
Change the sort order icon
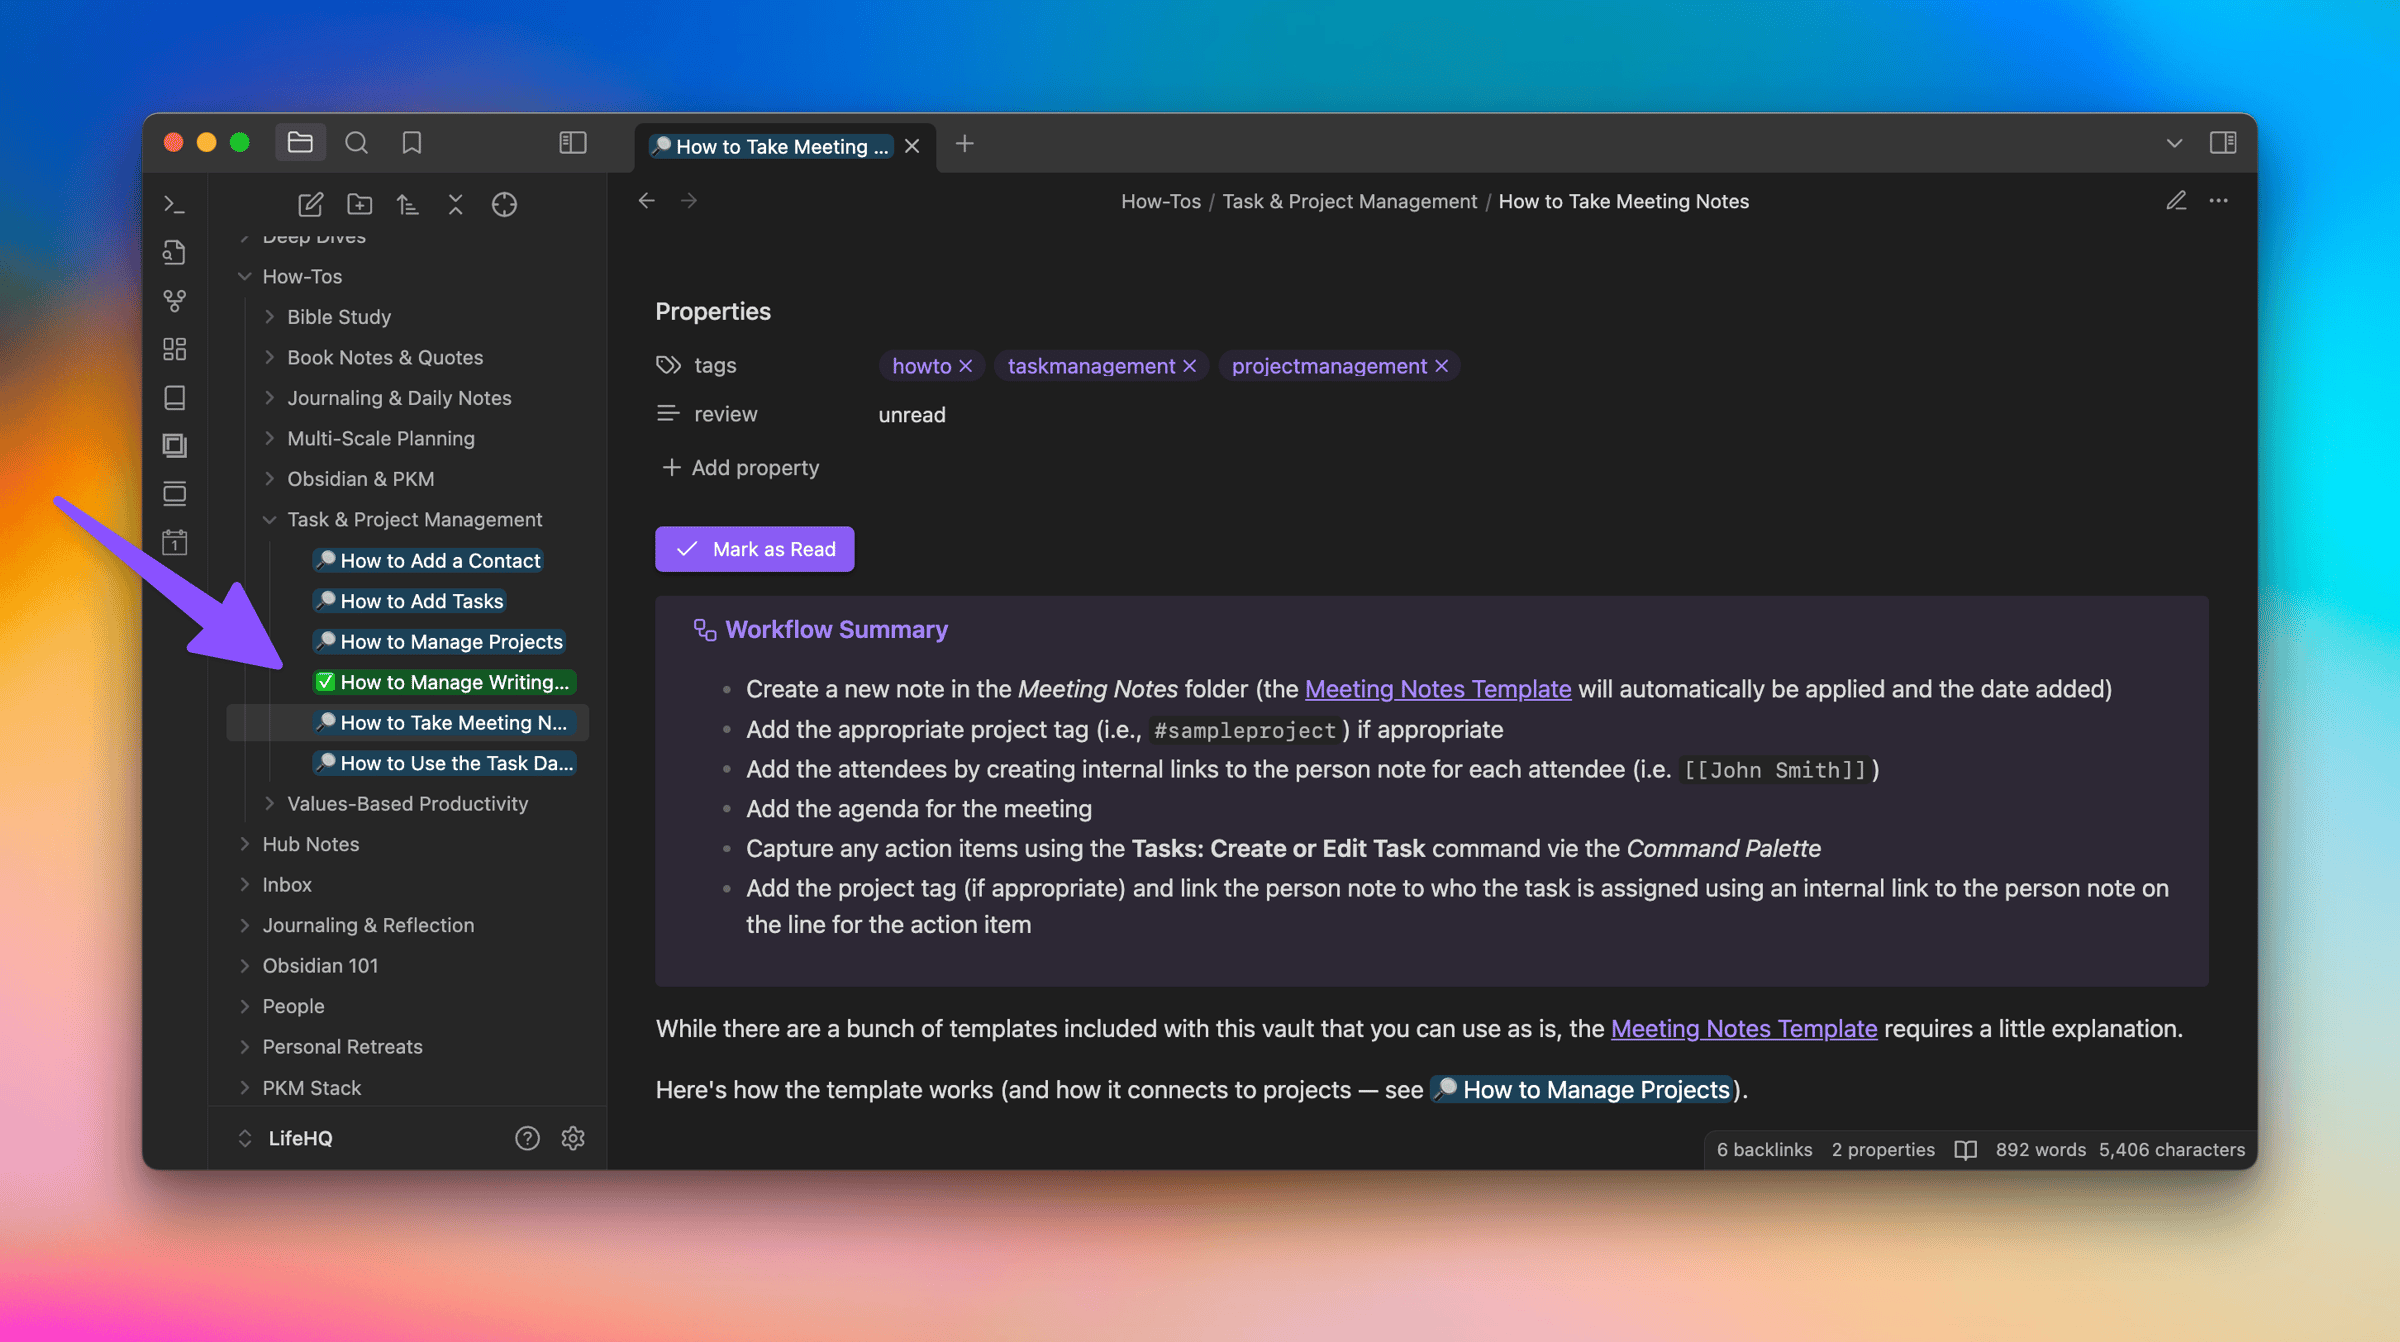coord(407,205)
